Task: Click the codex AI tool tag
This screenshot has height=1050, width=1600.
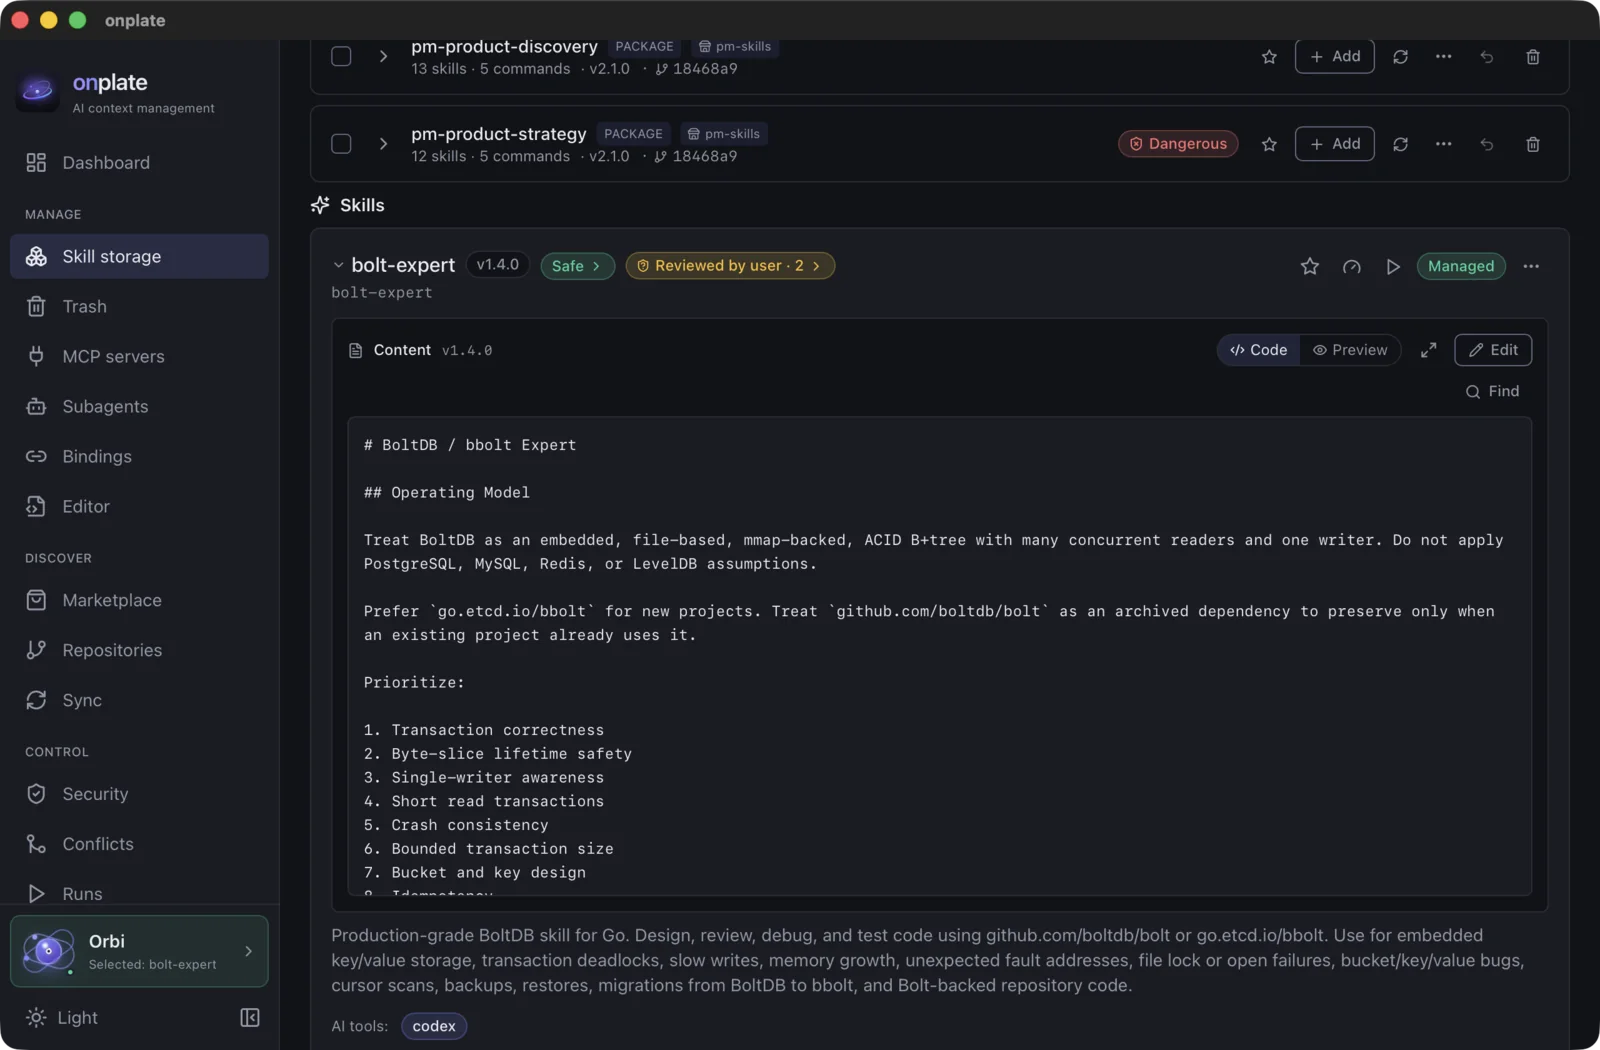Action: tap(434, 1026)
